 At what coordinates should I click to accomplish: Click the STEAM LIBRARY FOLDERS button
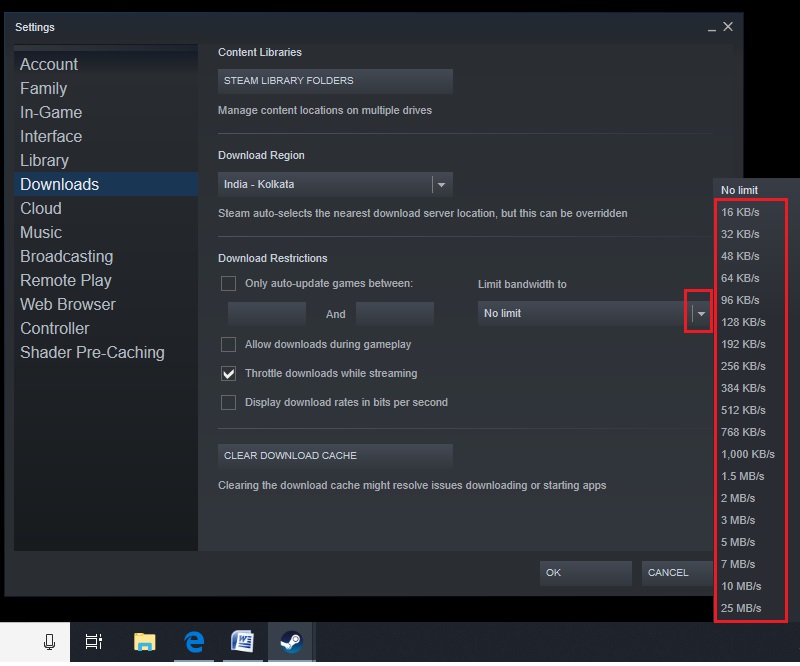coord(335,81)
